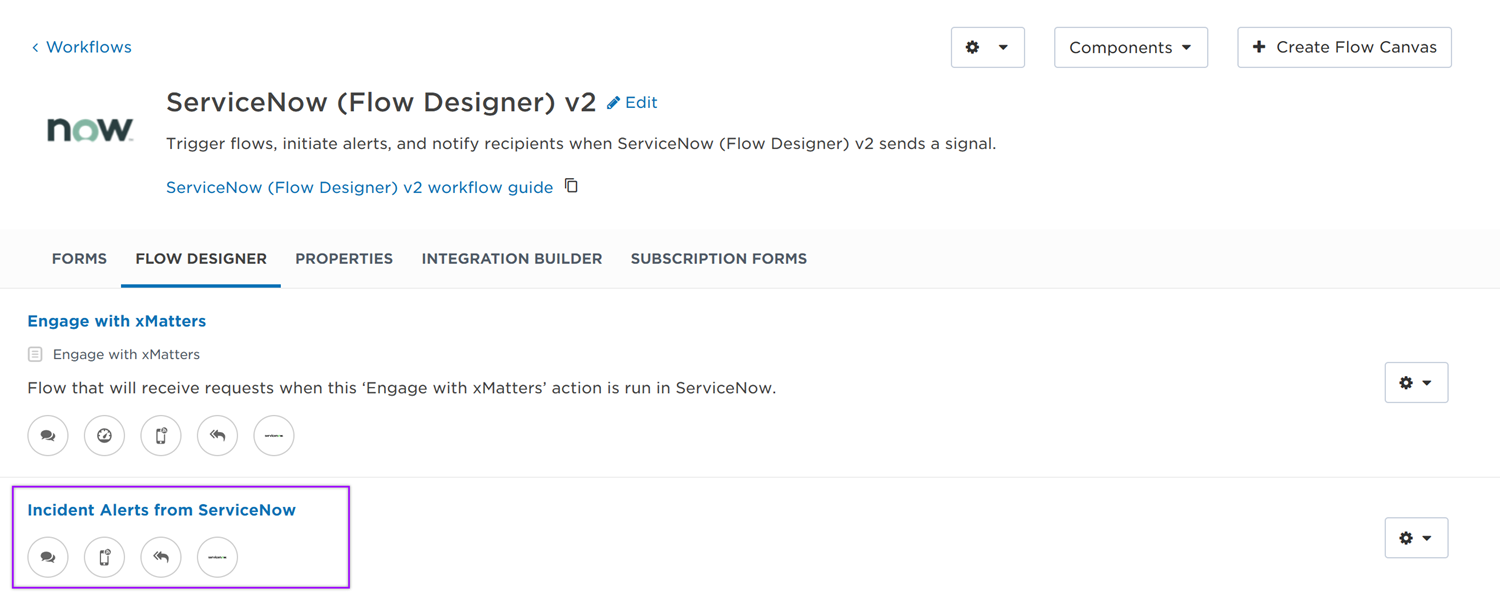The width and height of the screenshot is (1500, 596).
Task: Click phone device icon under Incident Alerts from ServiceNow
Action: (x=104, y=557)
